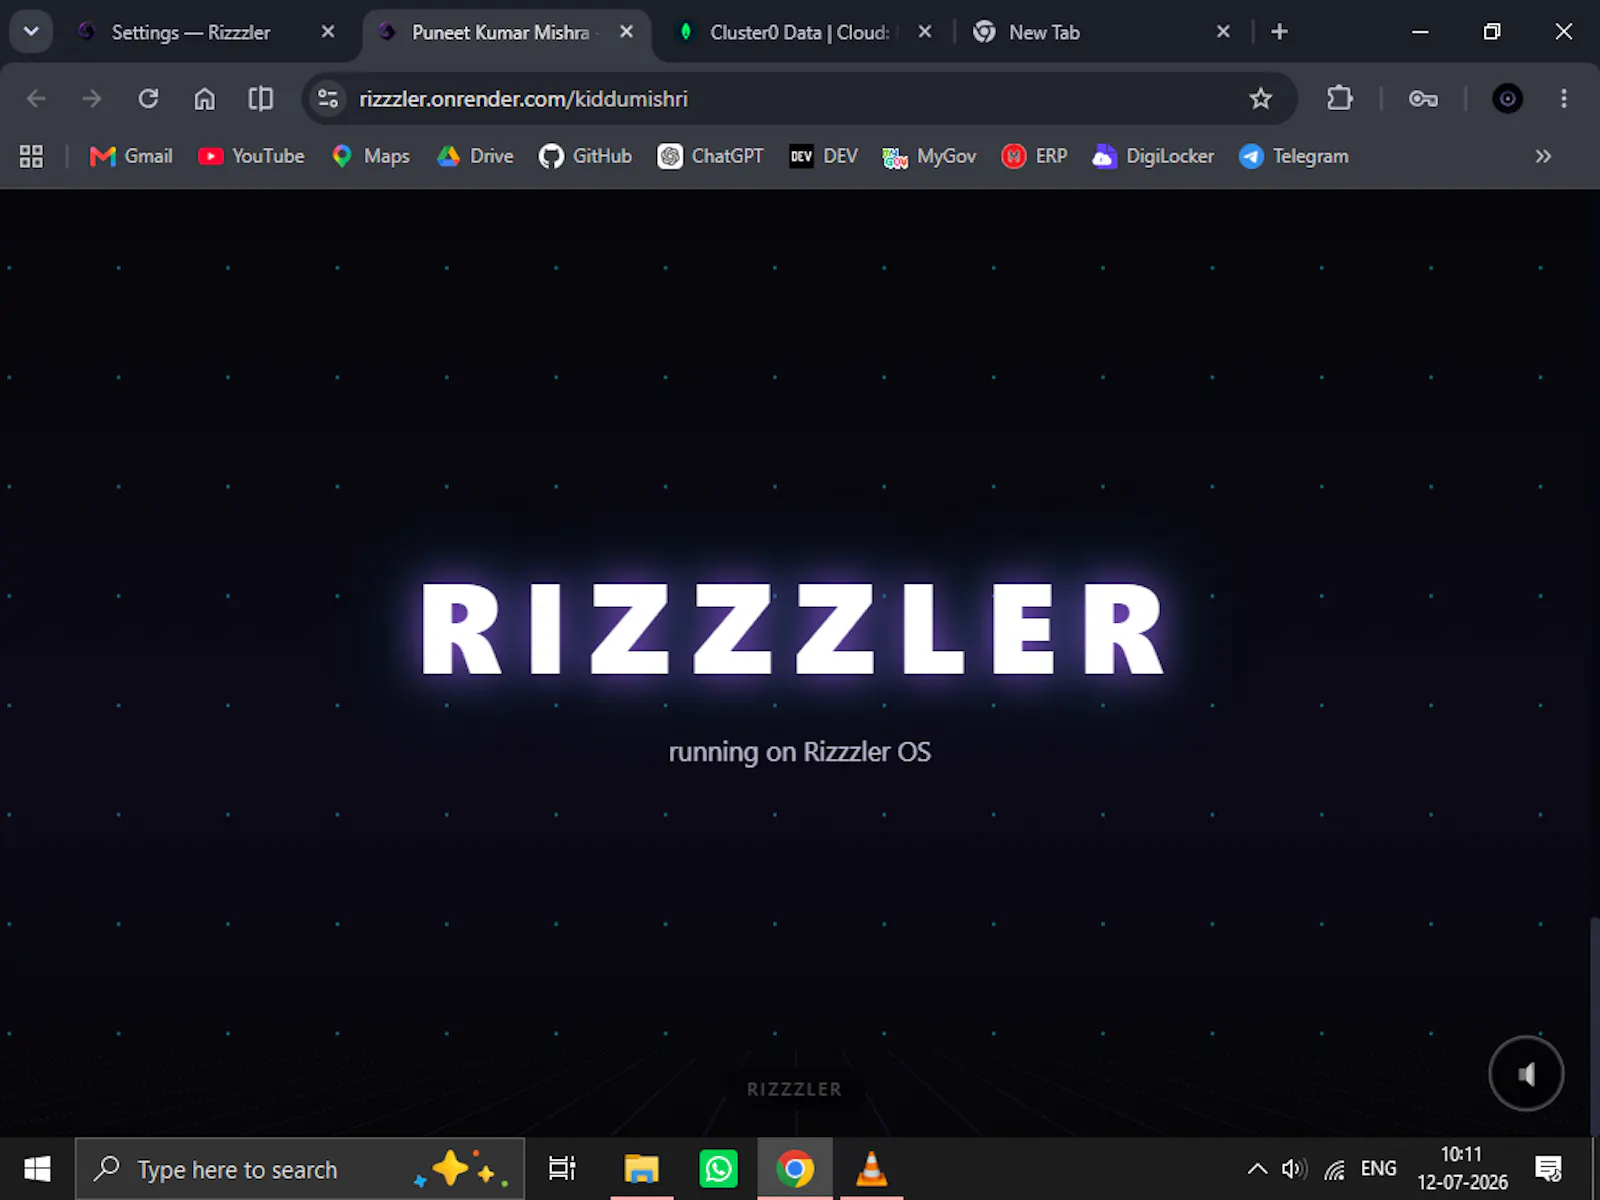This screenshot has height=1200, width=1600.
Task: Open the Drive bookmark
Action: tap(475, 156)
